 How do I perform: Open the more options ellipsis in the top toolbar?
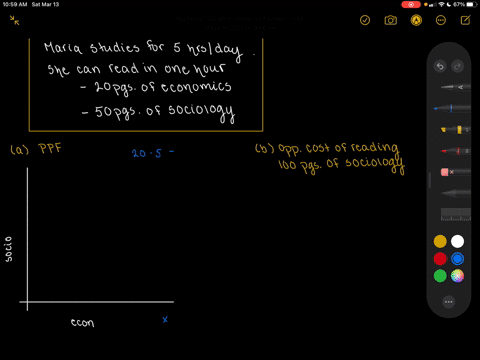[441, 20]
